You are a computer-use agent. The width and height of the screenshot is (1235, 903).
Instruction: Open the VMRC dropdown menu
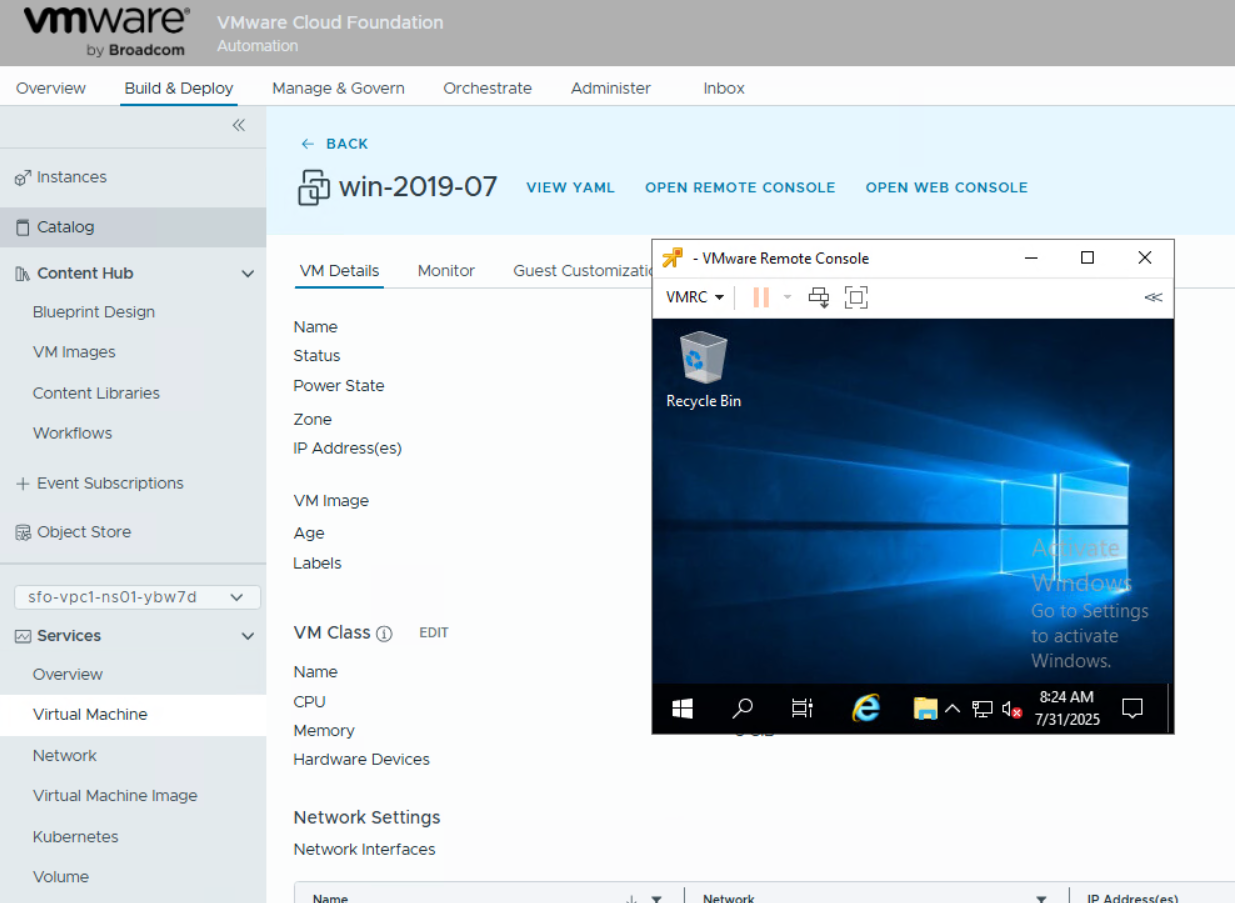695,297
